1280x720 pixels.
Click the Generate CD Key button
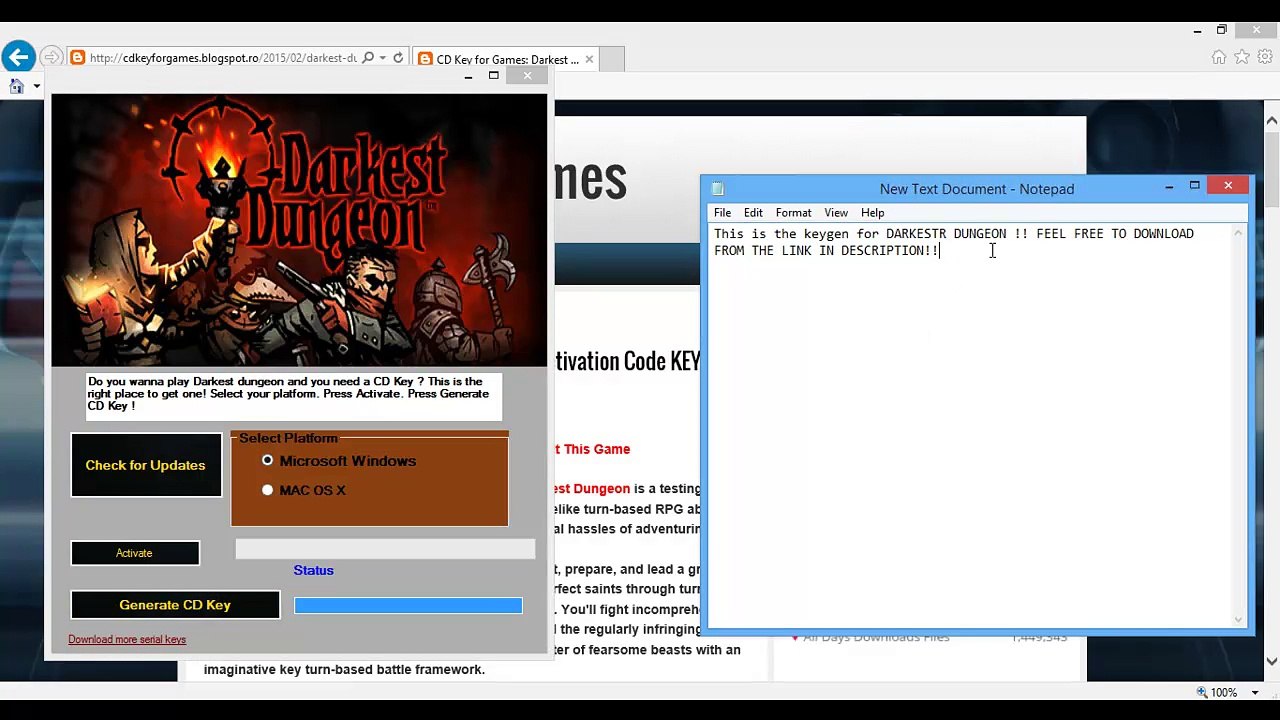(x=175, y=605)
